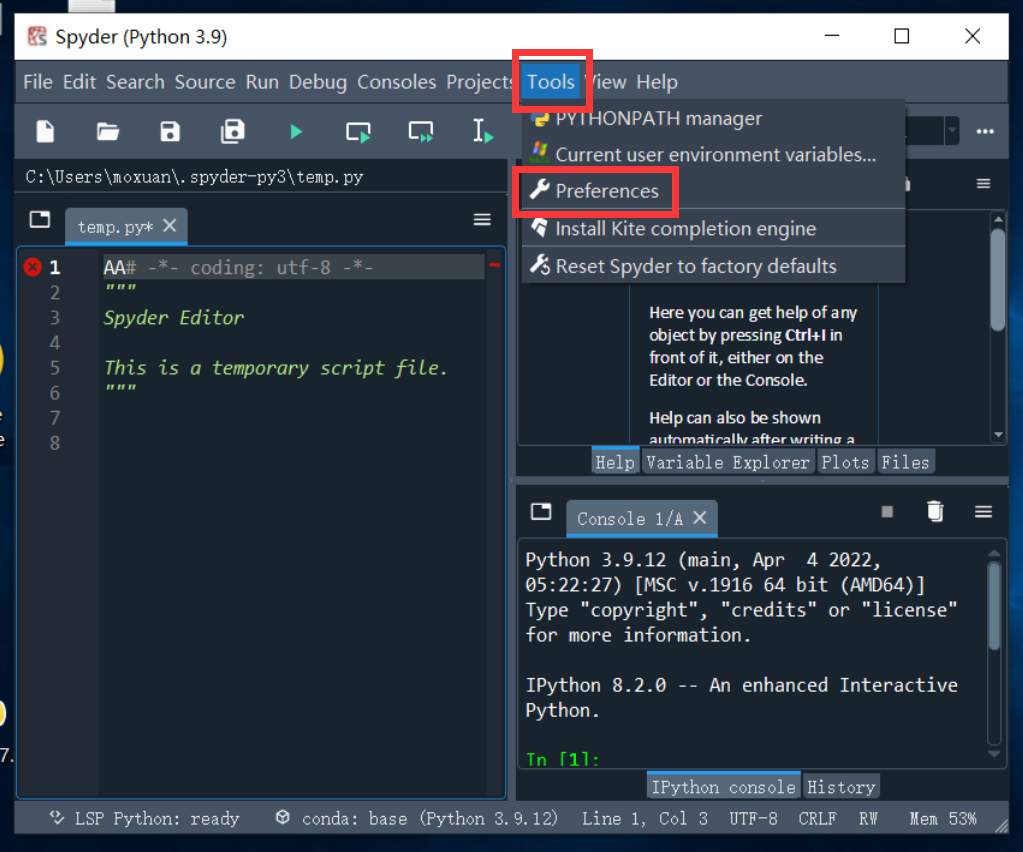Run selection or current line
Screen dimensions: 1023x852
483,131
